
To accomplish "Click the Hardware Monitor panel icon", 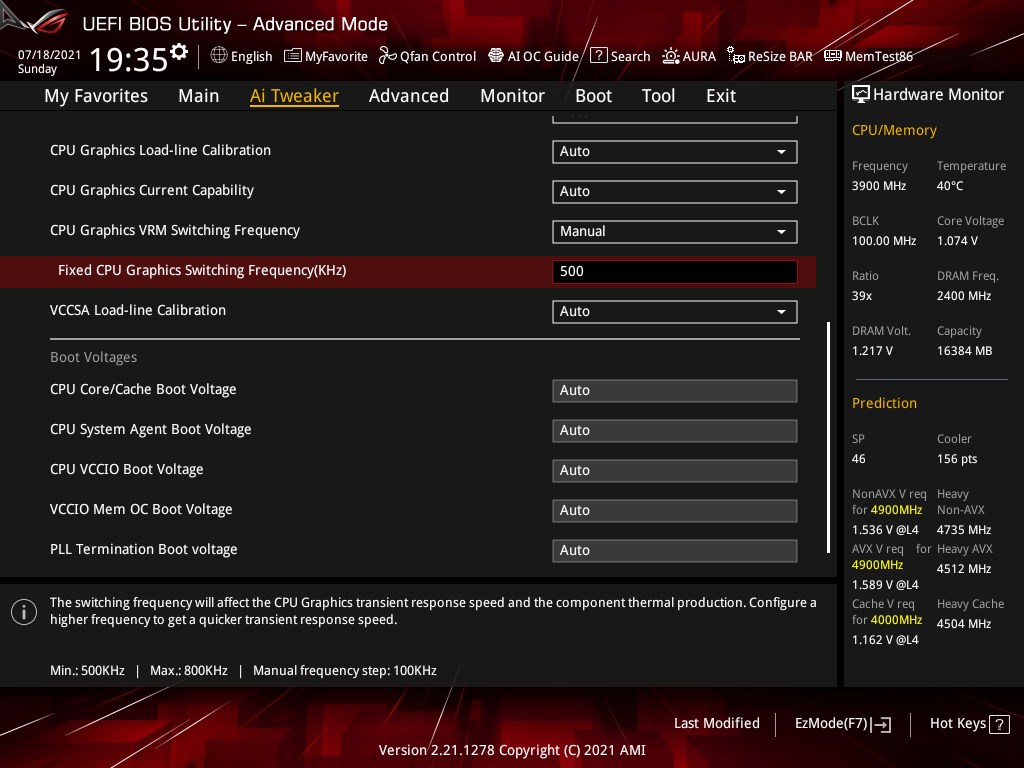I will (862, 93).
